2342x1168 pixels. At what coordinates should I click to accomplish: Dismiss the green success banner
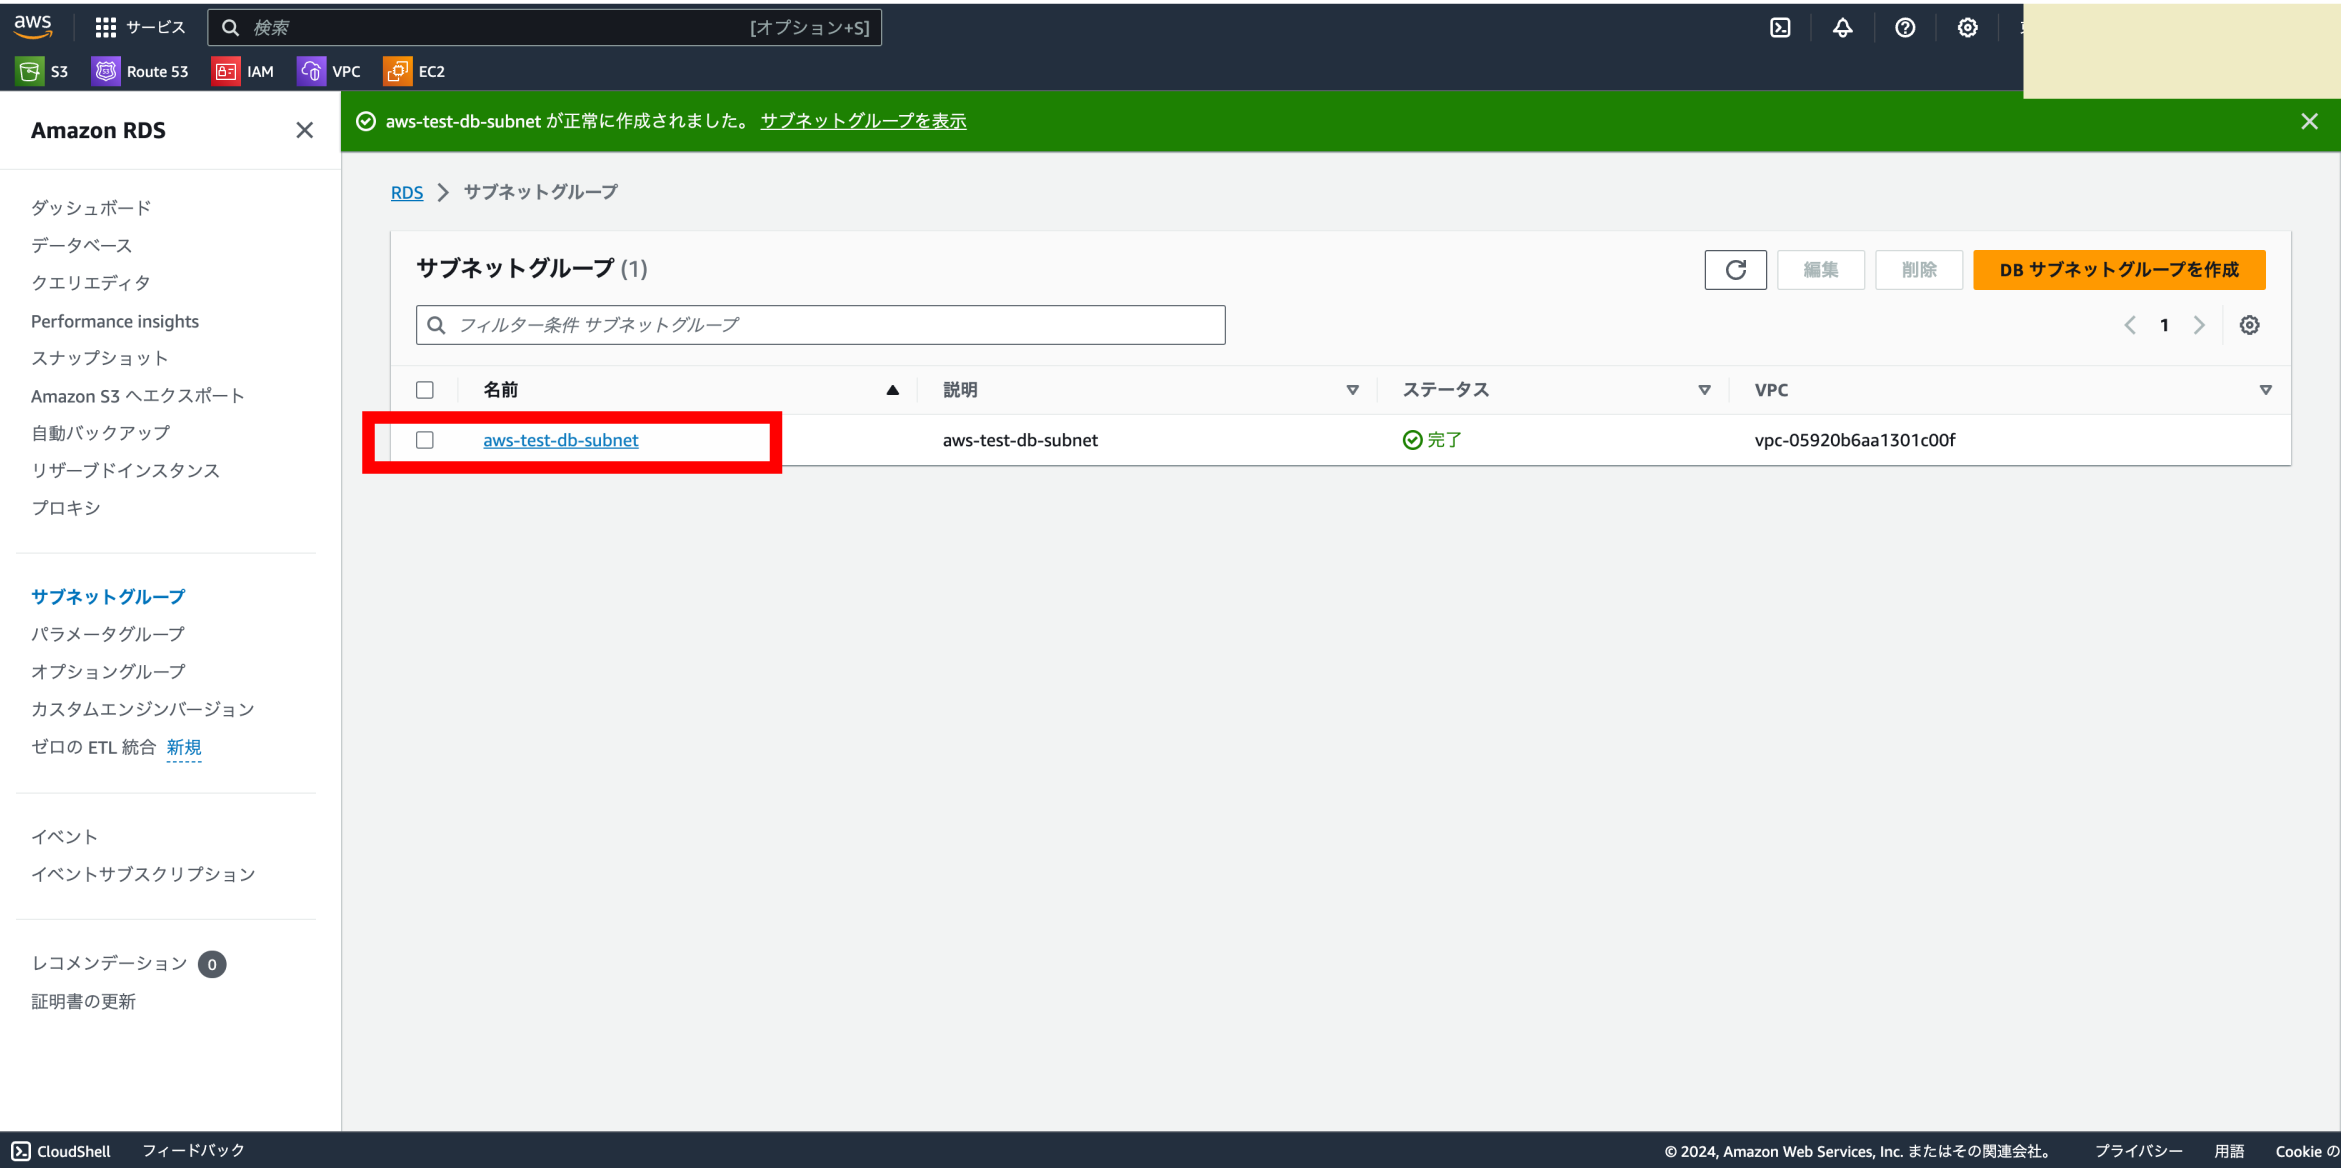click(x=2309, y=121)
